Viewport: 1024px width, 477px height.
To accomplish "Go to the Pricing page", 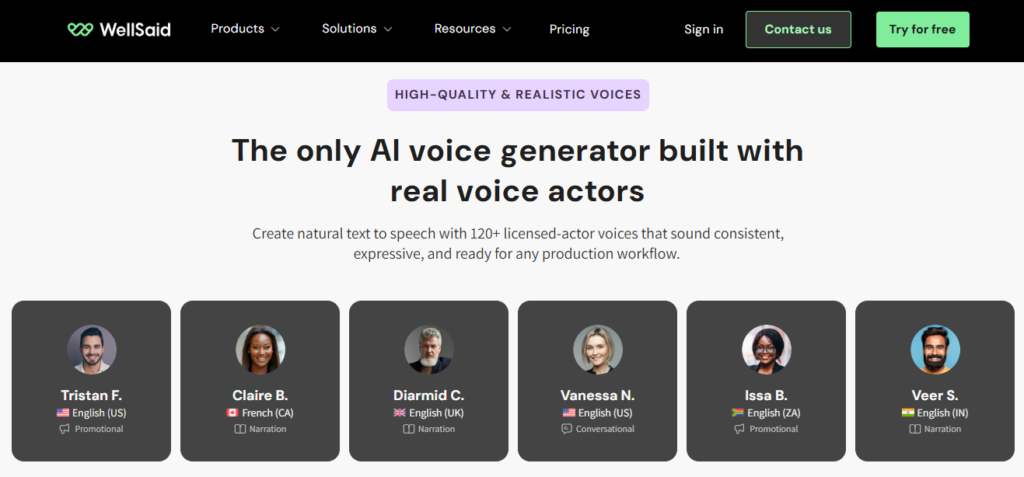I will pos(569,29).
